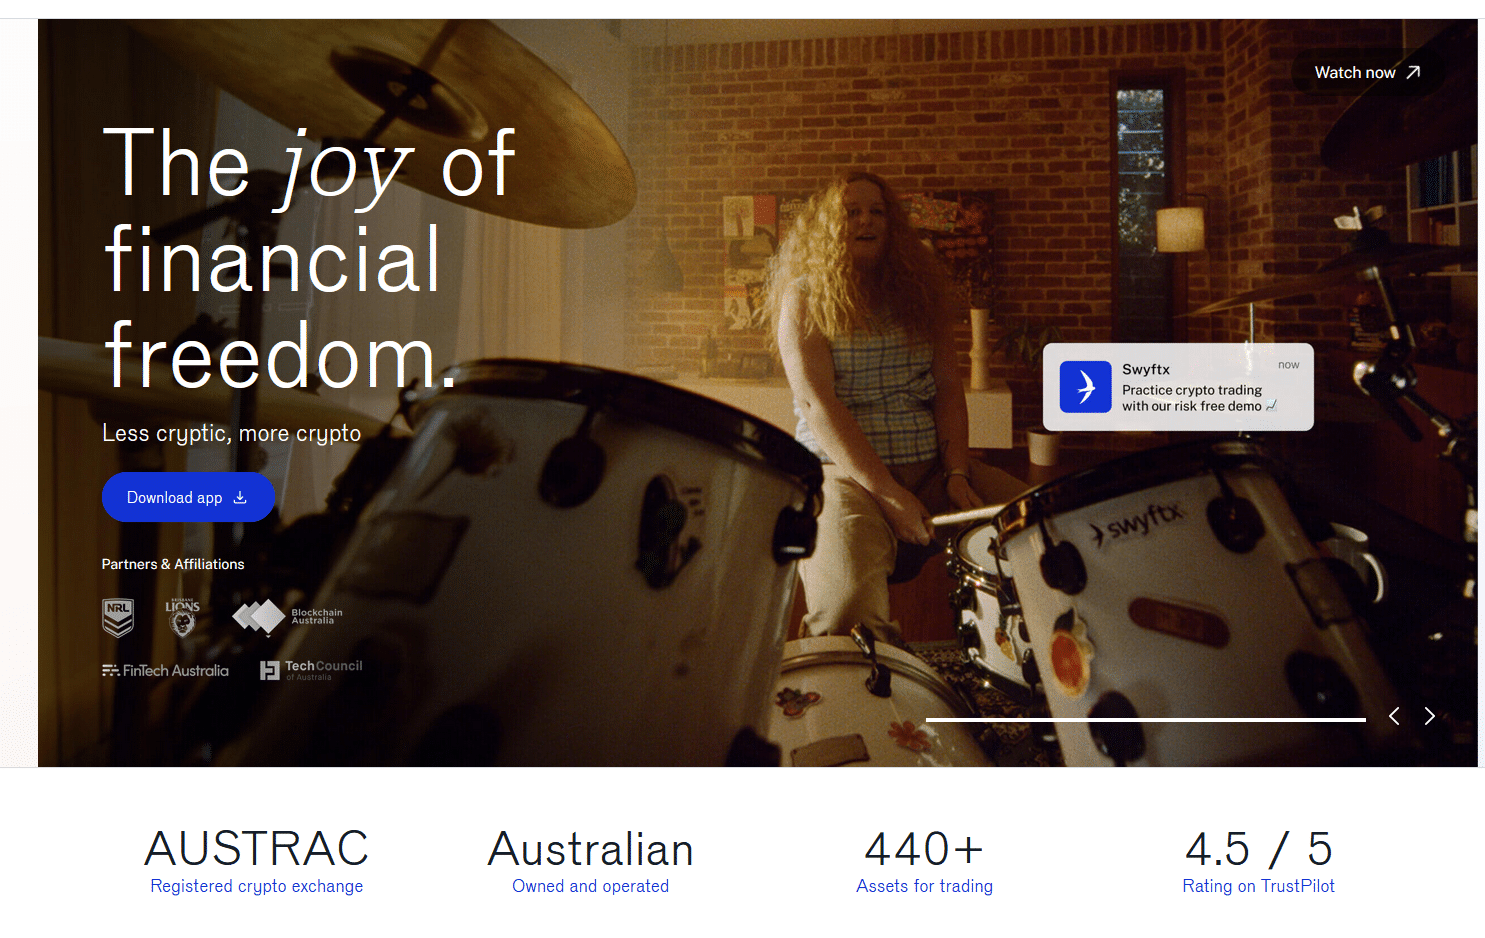Click the NRL partner logo
This screenshot has height=938, width=1485.
[x=118, y=618]
